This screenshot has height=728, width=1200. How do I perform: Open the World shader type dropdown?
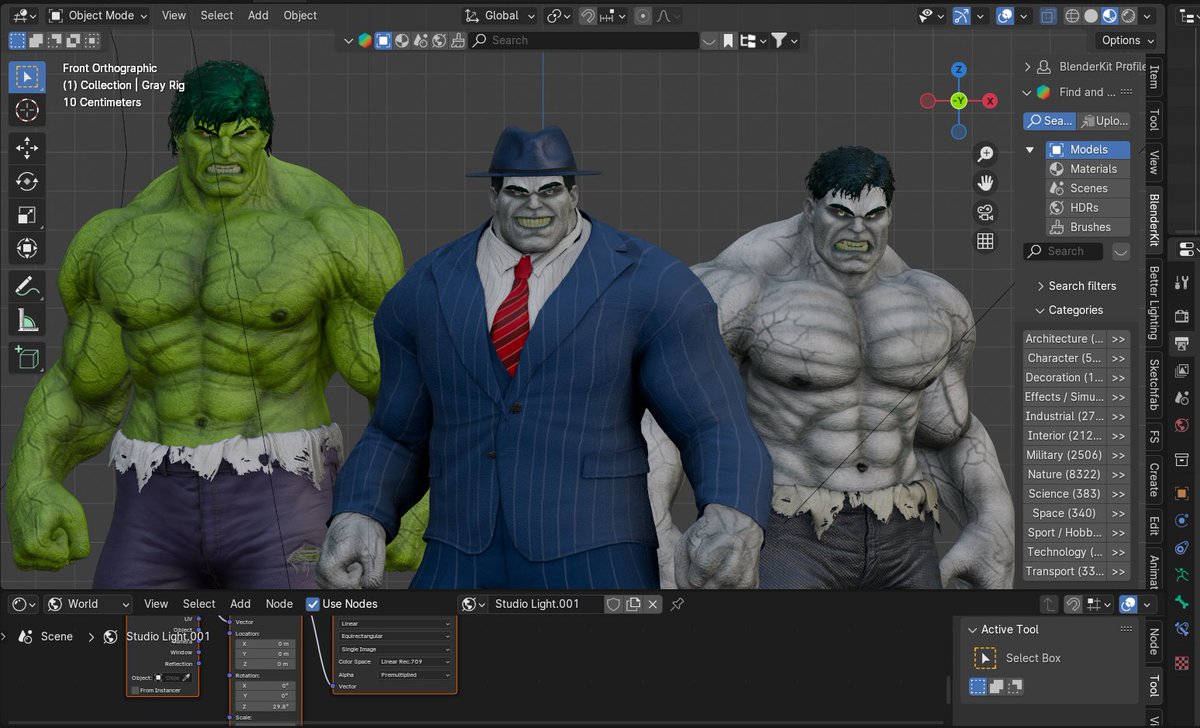(87, 604)
